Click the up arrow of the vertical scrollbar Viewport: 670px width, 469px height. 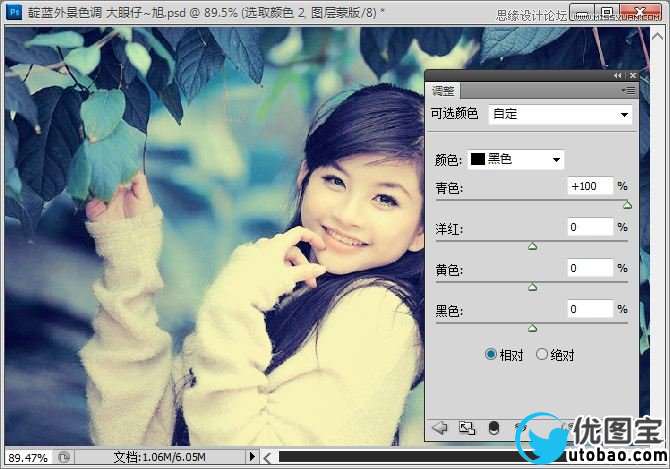tap(658, 37)
